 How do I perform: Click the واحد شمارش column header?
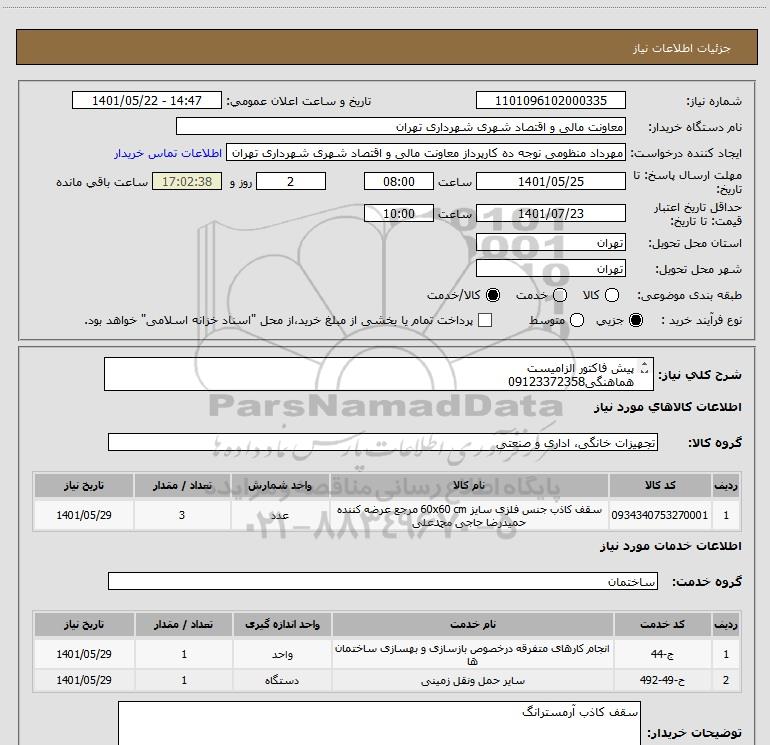coord(279,485)
